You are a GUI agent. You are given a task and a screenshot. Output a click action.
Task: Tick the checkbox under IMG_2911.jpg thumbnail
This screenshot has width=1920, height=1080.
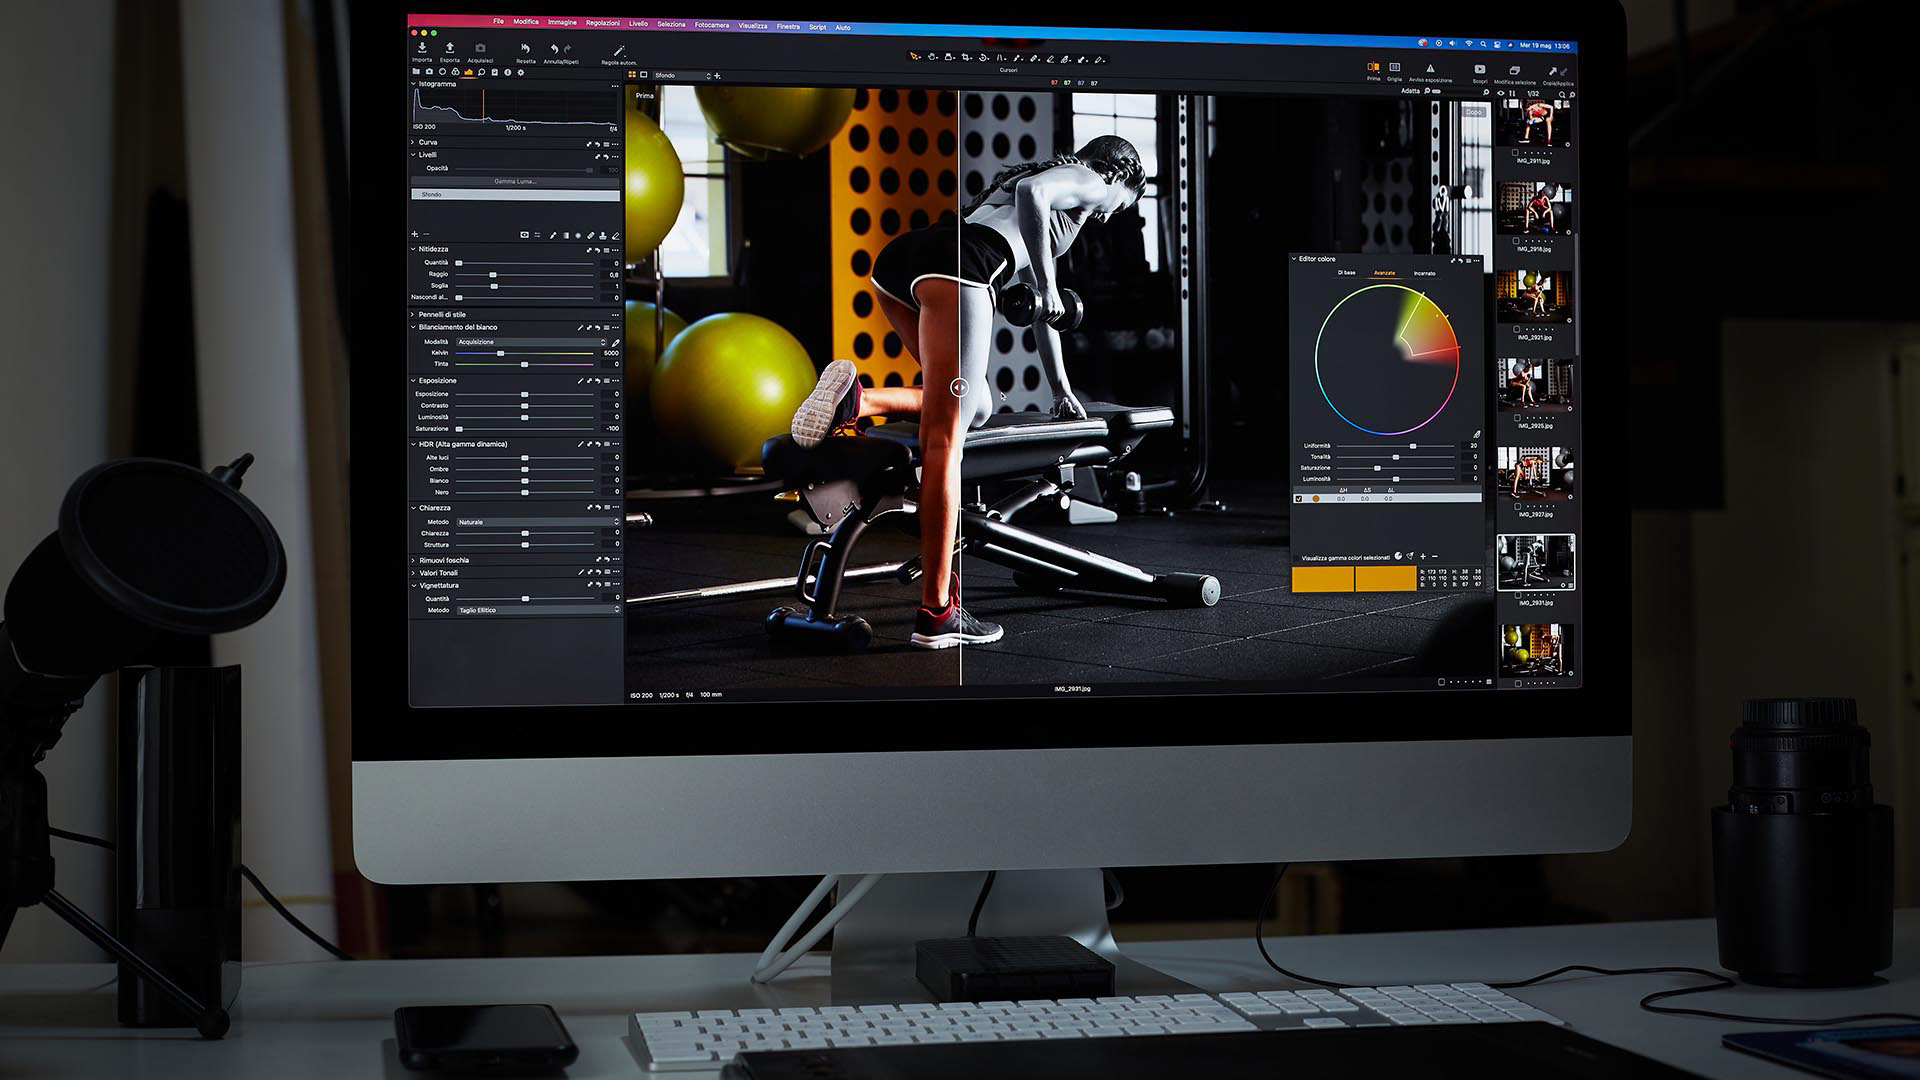[x=1516, y=152]
